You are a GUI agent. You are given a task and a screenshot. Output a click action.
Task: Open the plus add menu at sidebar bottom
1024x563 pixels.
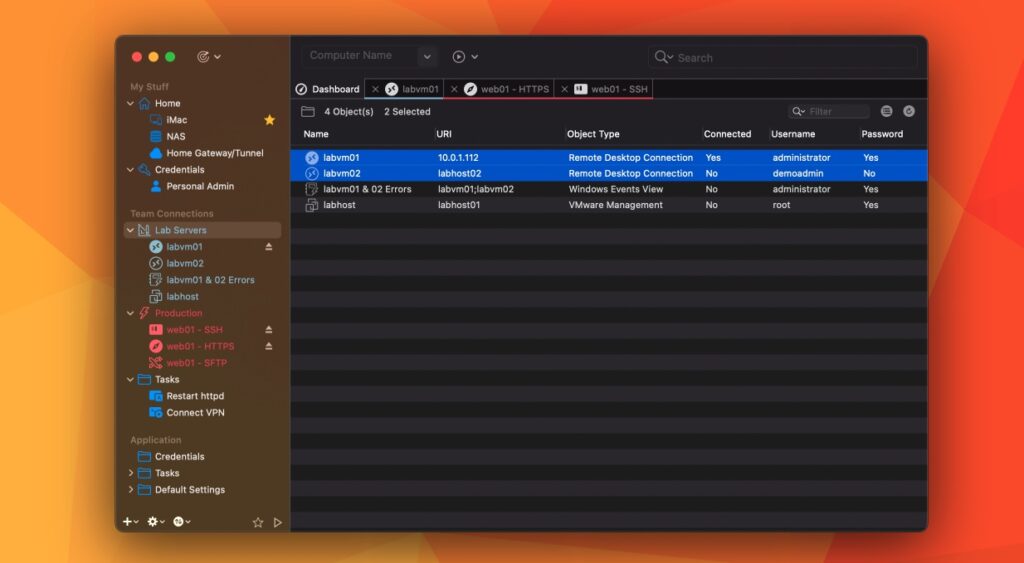[x=129, y=522]
